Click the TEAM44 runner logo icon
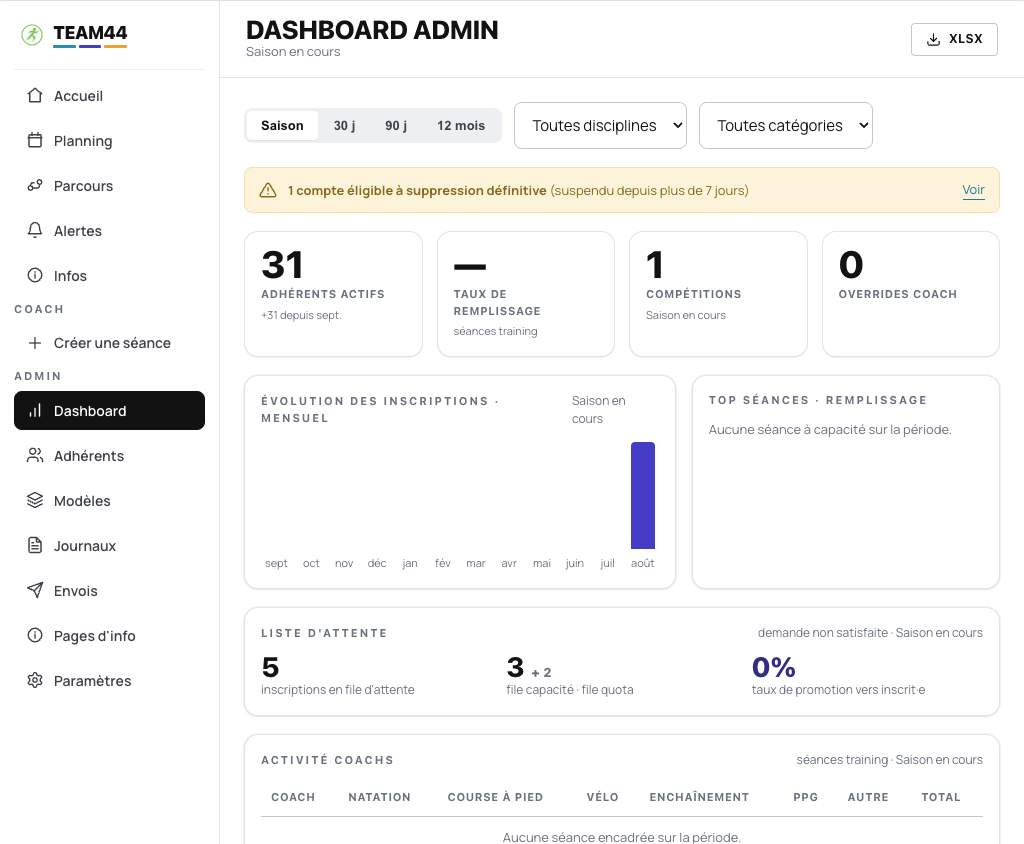 [32, 35]
